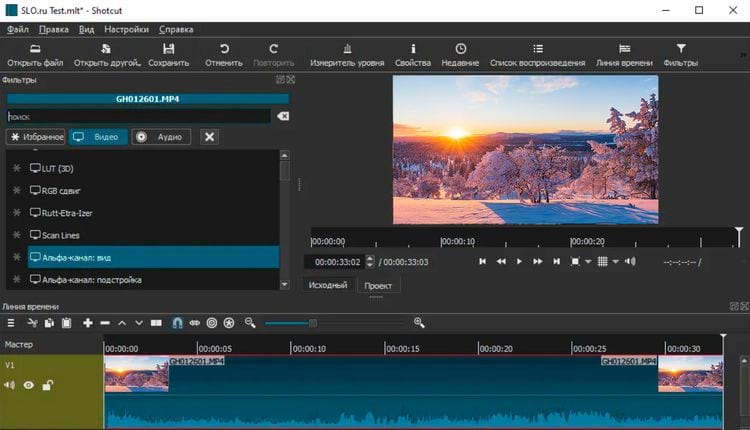Lock the V1 track
This screenshot has height=430, width=750.
click(x=47, y=385)
